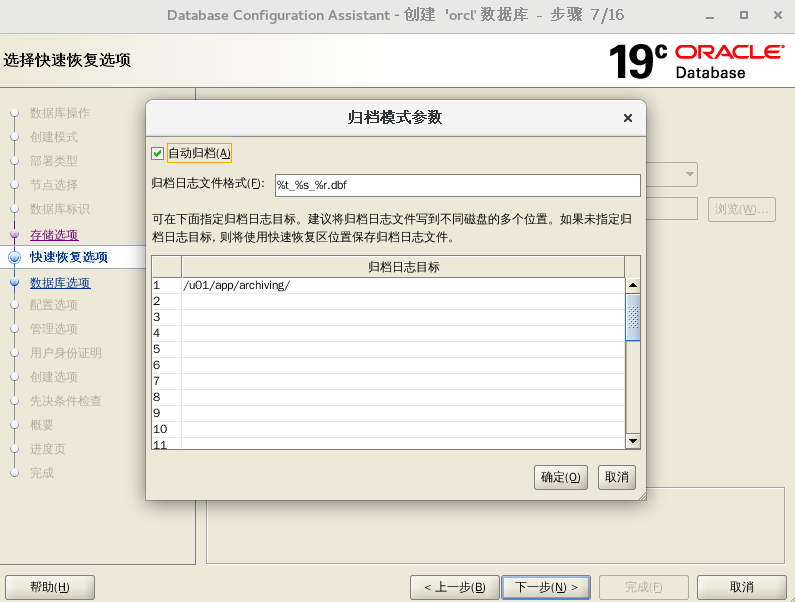The width and height of the screenshot is (795, 602).
Task: Click the empty row 2 destination cell
Action: coord(402,301)
